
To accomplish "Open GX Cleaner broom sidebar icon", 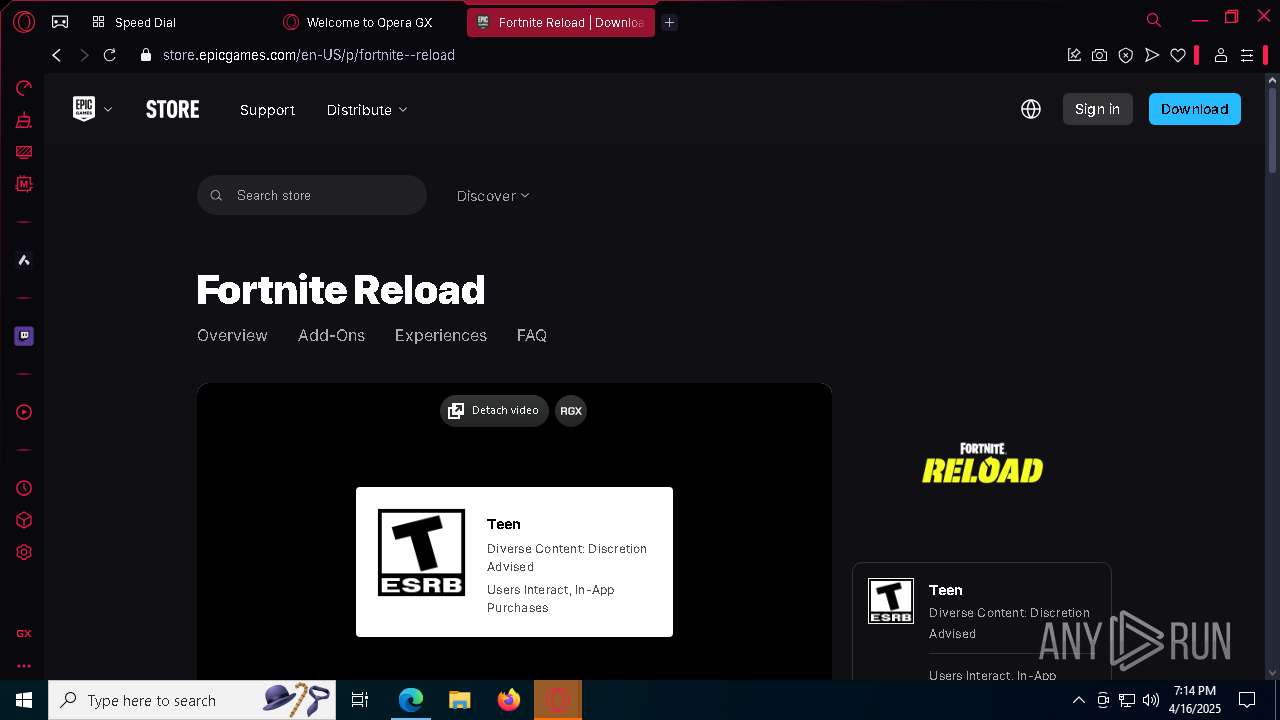I will click(x=24, y=120).
